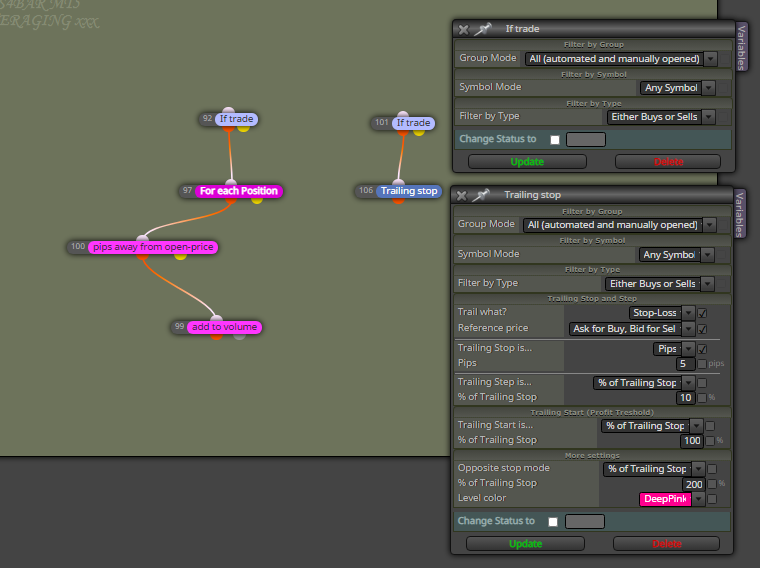Edit Trailing Start percent field showing 100
This screenshot has width=760, height=568.
692,441
